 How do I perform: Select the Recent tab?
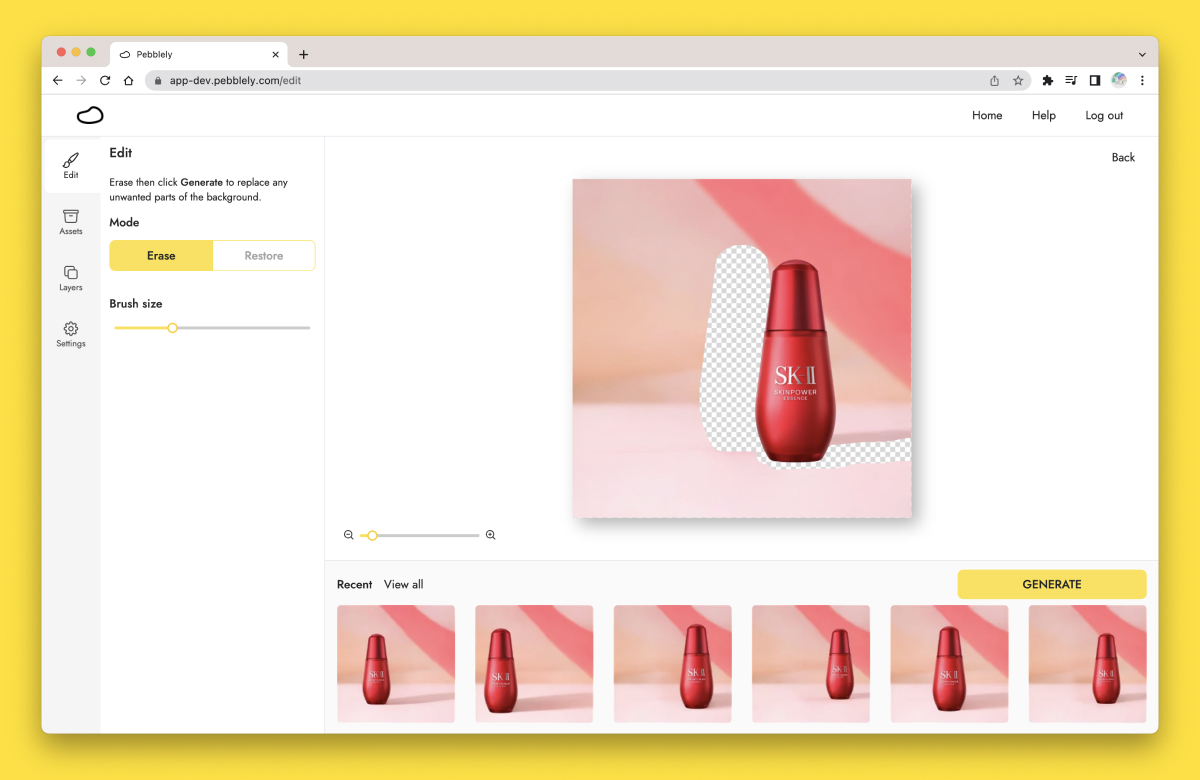pyautogui.click(x=354, y=584)
